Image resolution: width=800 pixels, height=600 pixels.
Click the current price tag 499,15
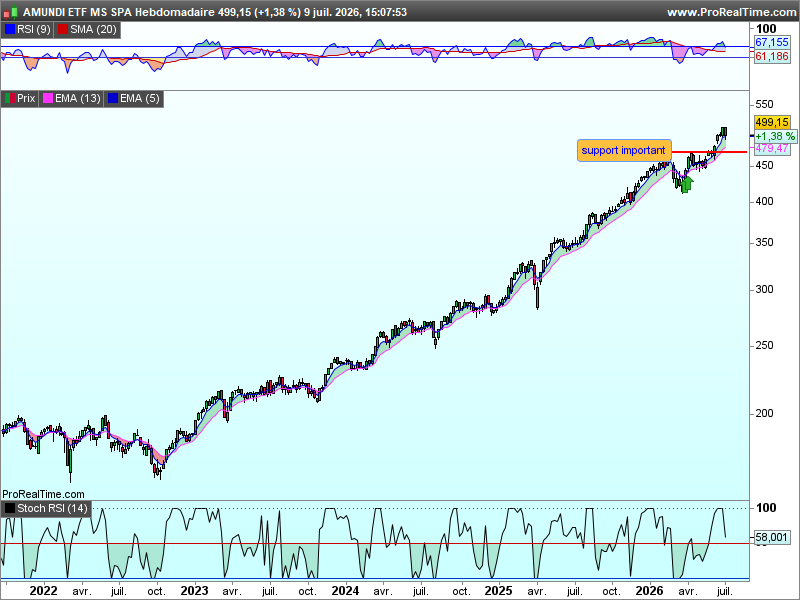point(772,122)
